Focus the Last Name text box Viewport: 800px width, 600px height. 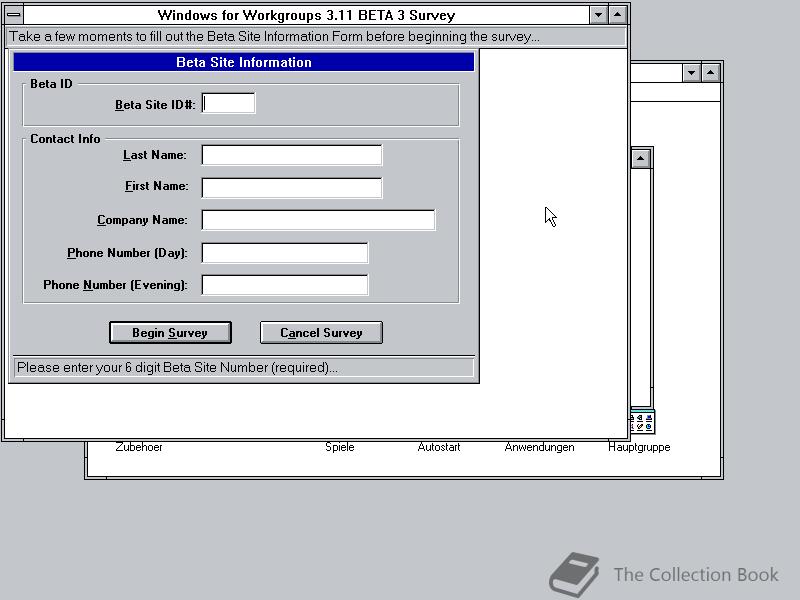[x=291, y=155]
